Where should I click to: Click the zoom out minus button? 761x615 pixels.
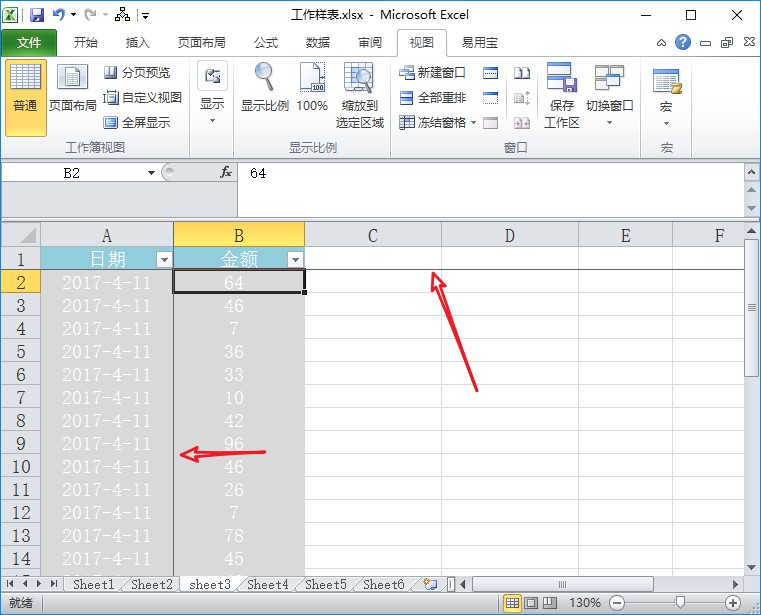tap(617, 603)
